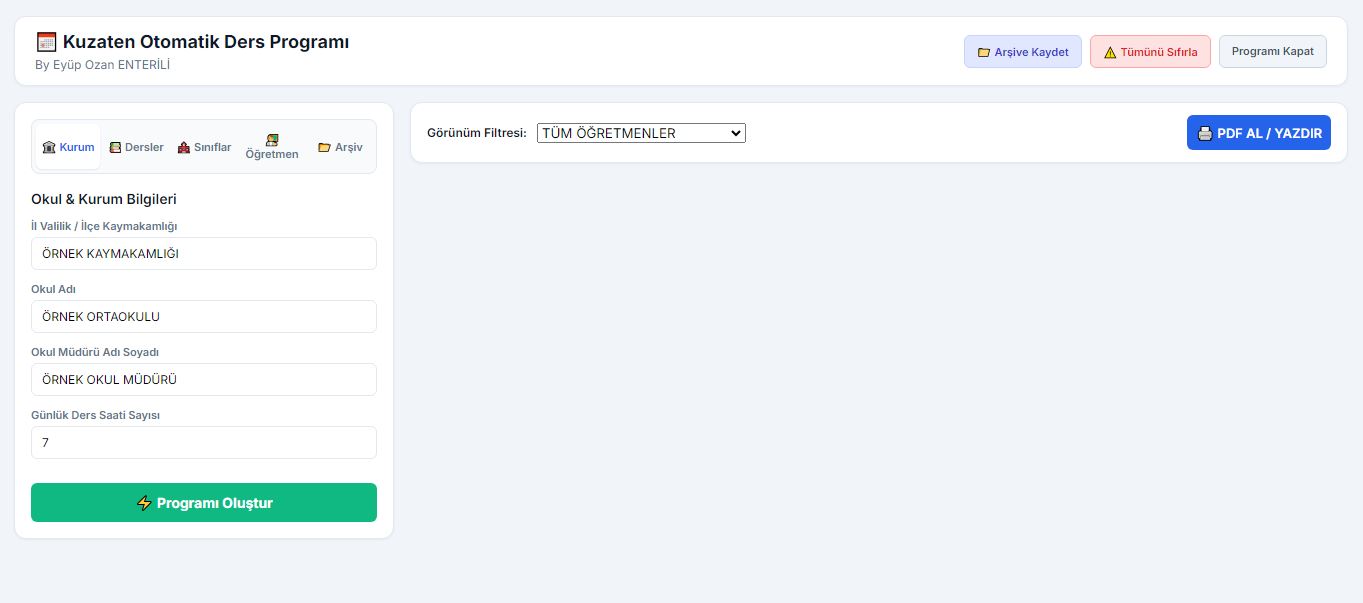The width and height of the screenshot is (1363, 603).
Task: Click the 'Okul Adı' label text
Action: coord(54,289)
